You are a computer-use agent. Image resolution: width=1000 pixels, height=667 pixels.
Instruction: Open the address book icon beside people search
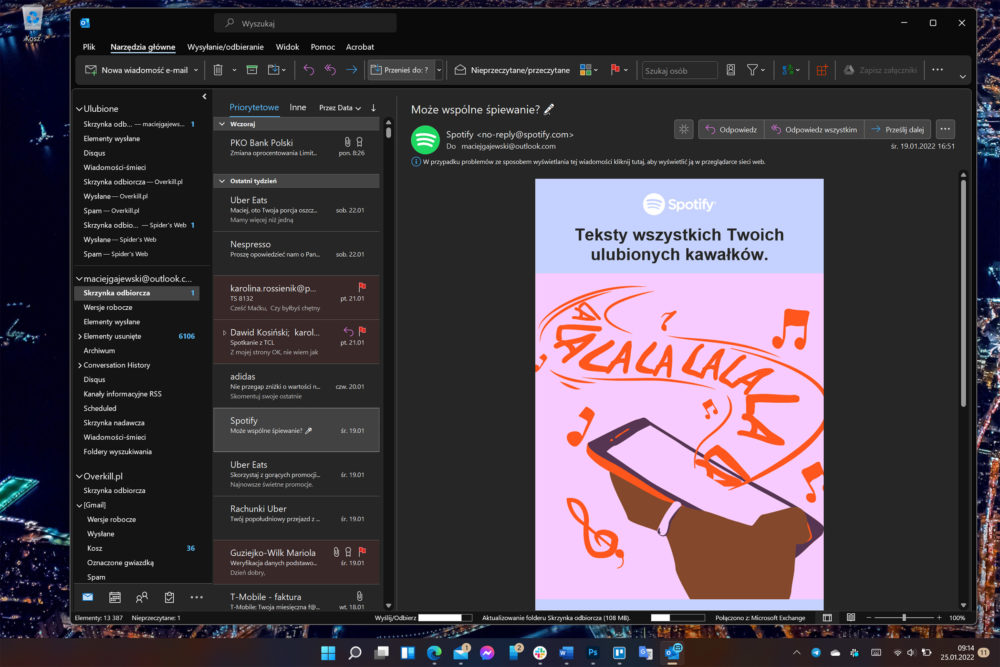[731, 70]
